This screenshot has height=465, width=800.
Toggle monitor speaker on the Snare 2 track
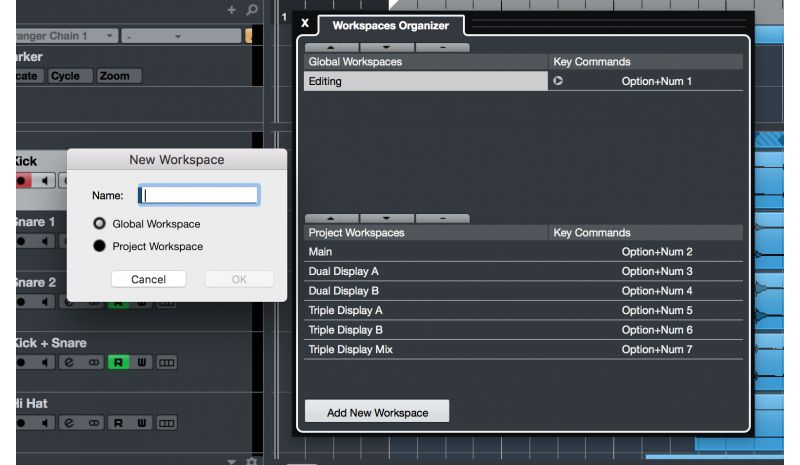coord(45,302)
